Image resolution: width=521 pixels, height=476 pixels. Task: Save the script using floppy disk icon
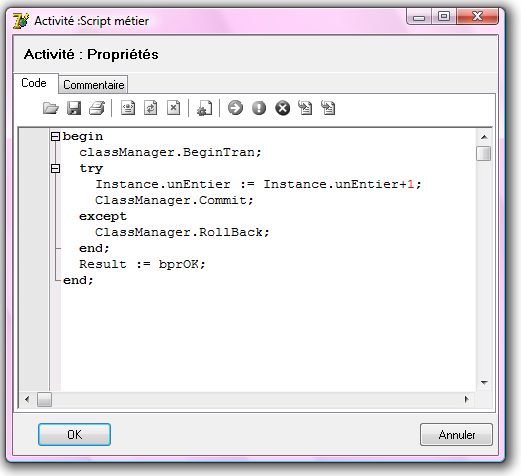click(74, 108)
